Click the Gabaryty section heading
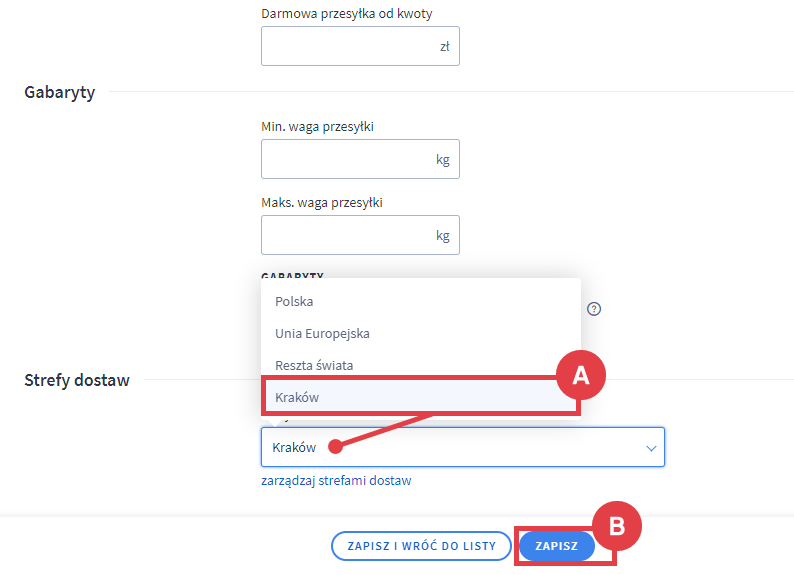794x575 pixels. 59,92
